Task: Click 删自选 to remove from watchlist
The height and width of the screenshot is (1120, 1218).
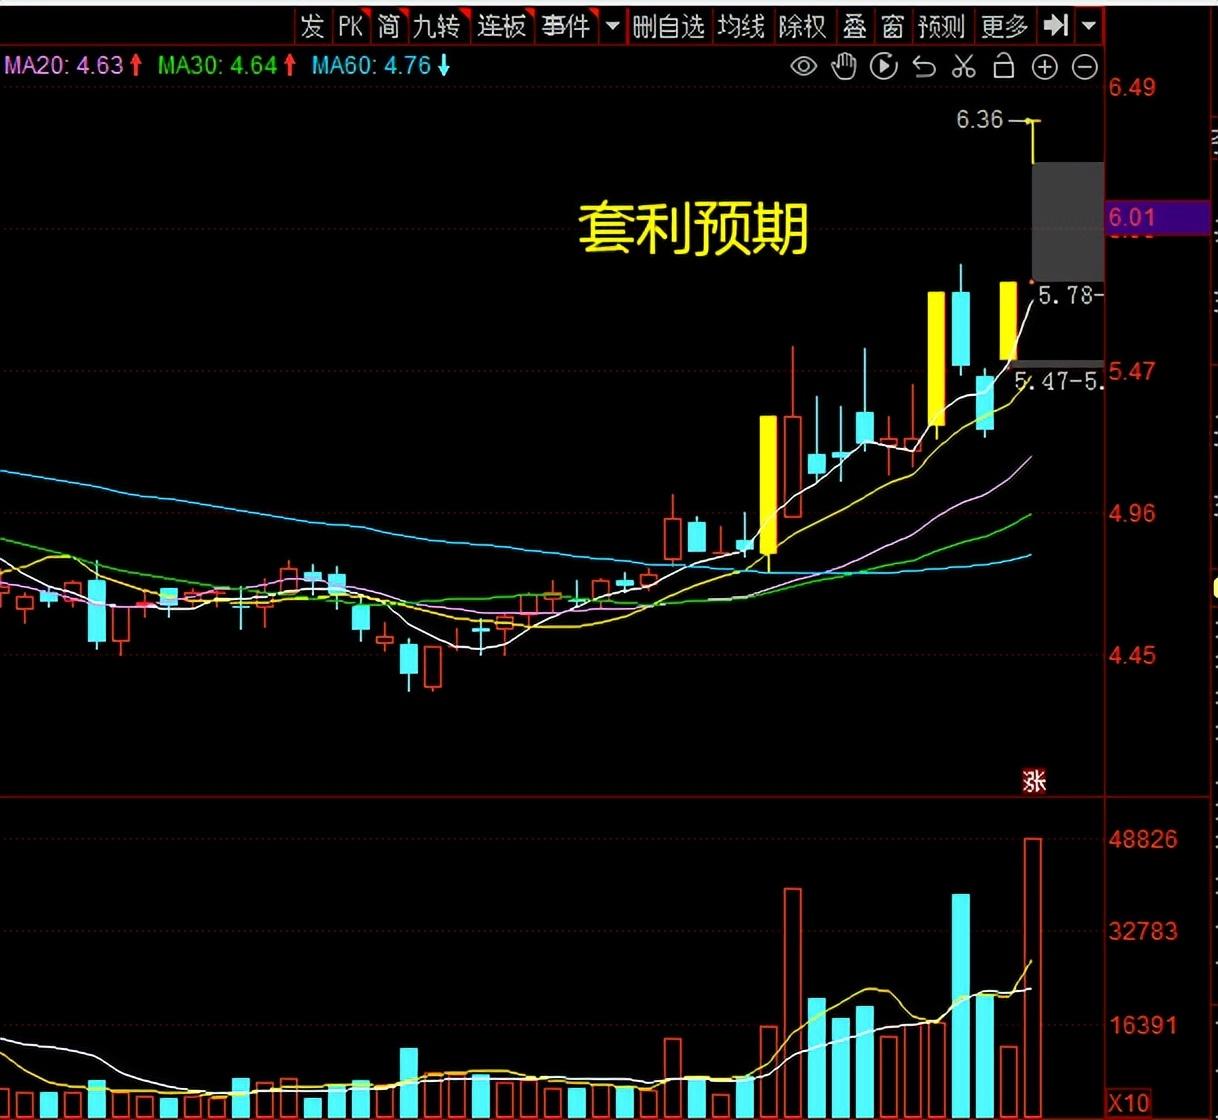Action: coord(668,26)
